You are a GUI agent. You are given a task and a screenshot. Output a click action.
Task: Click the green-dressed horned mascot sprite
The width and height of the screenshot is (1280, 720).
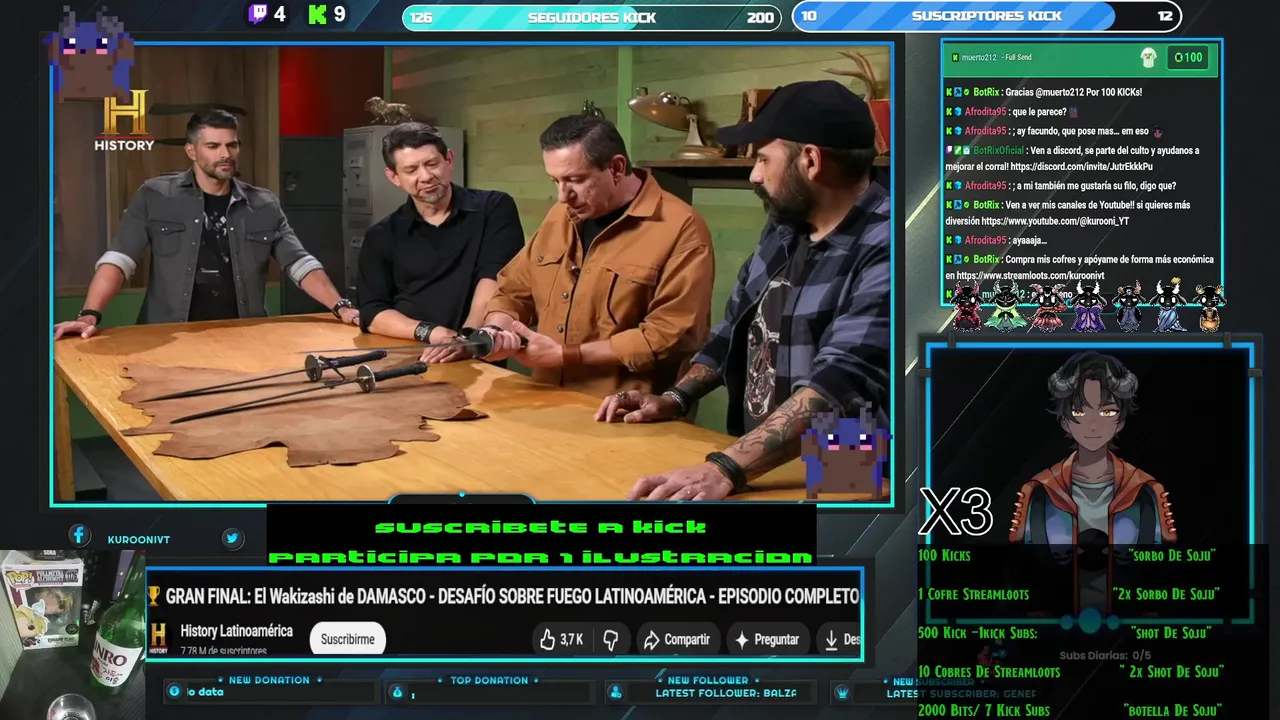tap(1005, 306)
